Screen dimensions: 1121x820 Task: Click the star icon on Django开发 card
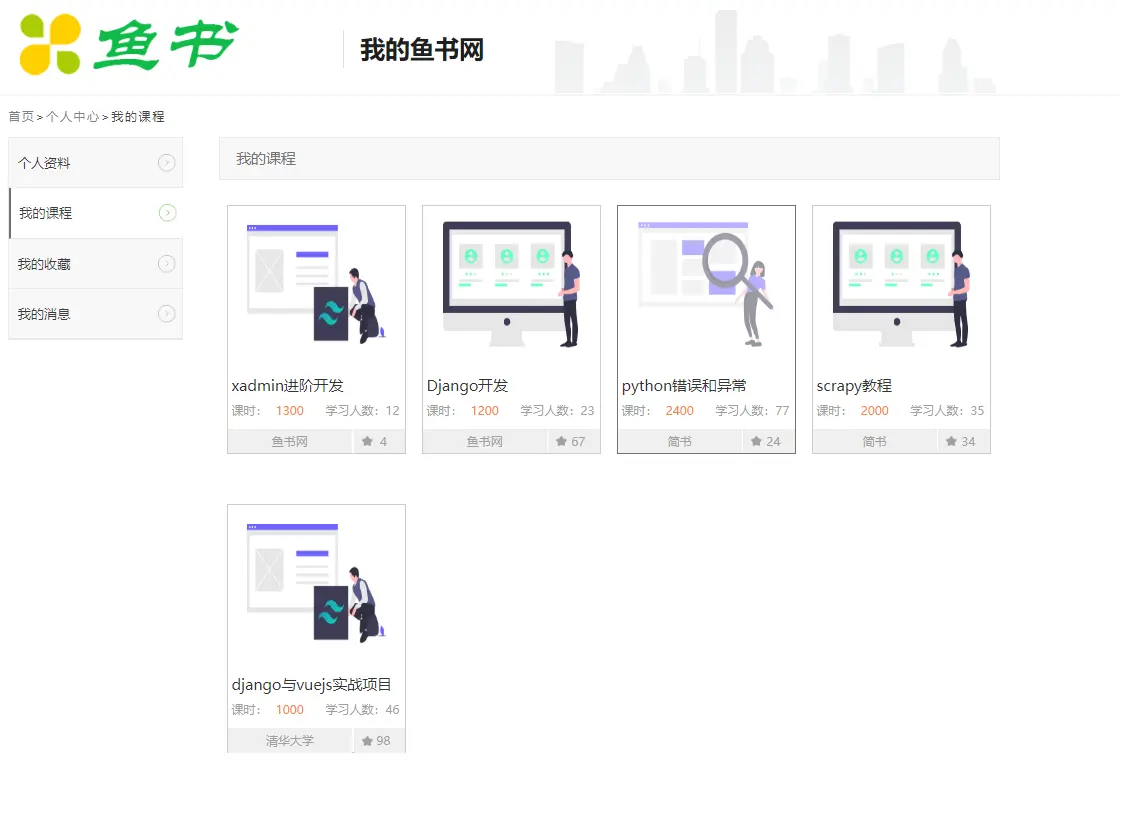[562, 441]
